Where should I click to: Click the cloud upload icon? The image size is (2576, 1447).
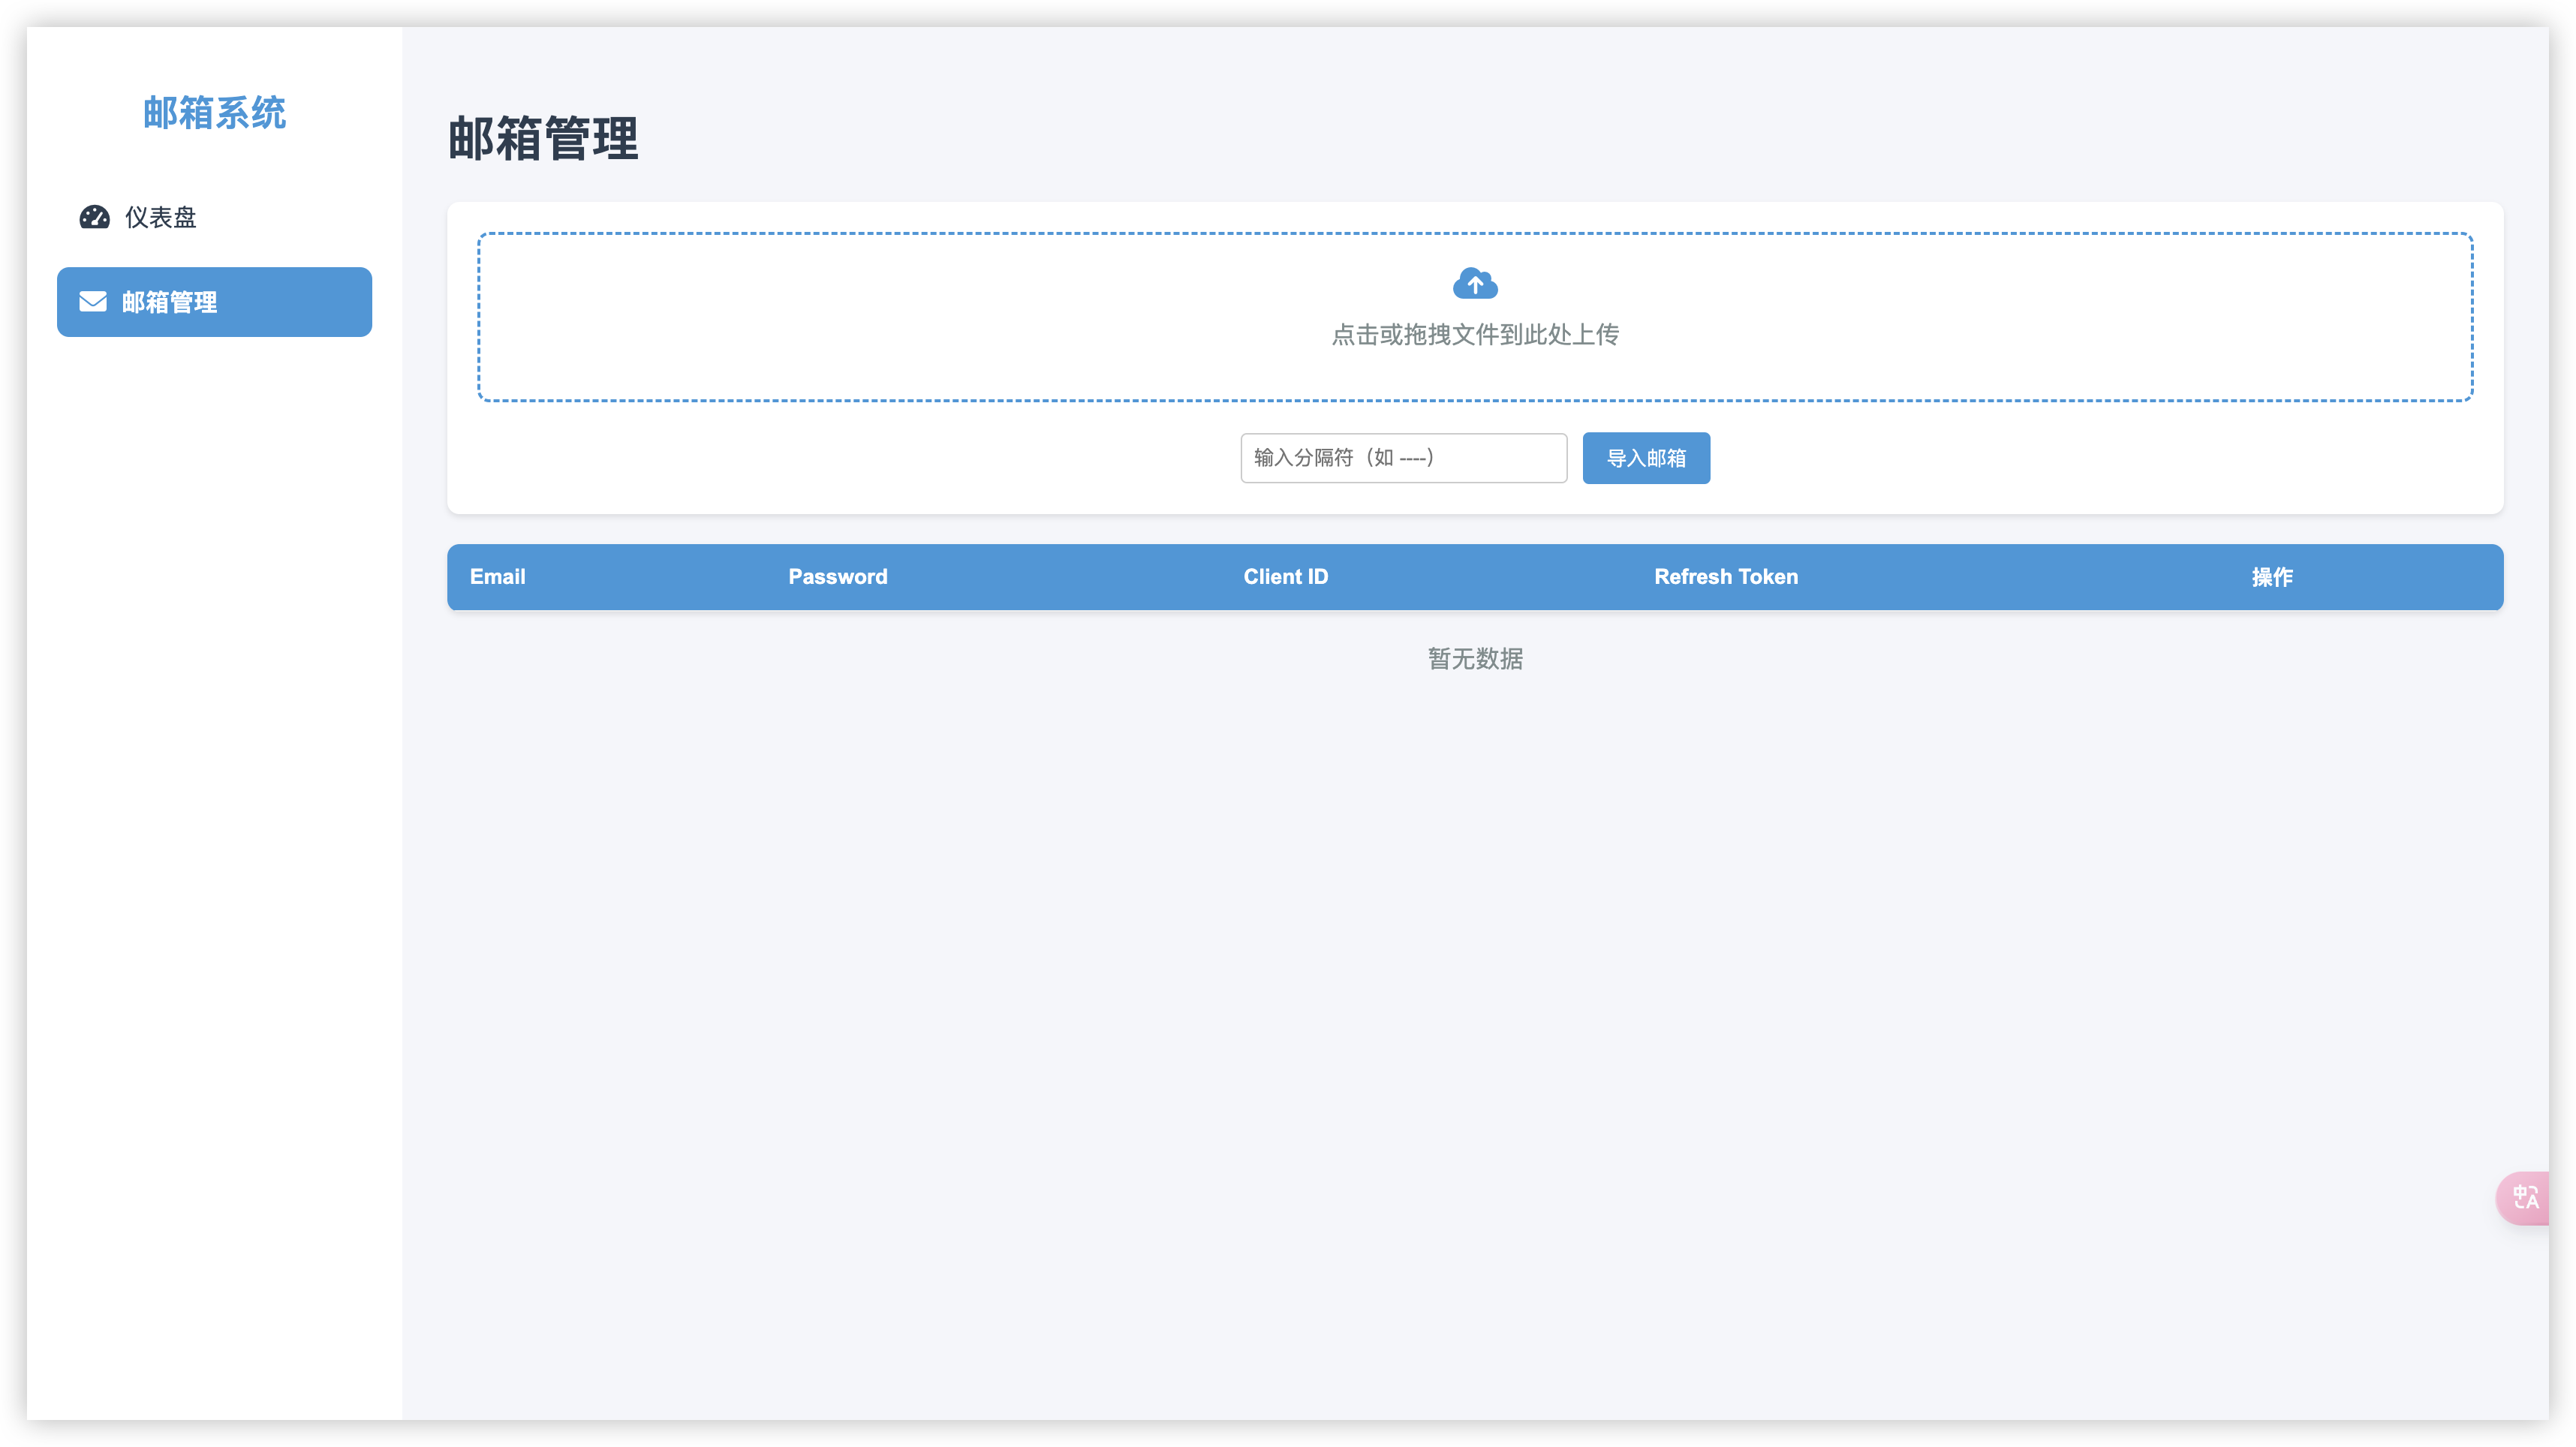1475,283
